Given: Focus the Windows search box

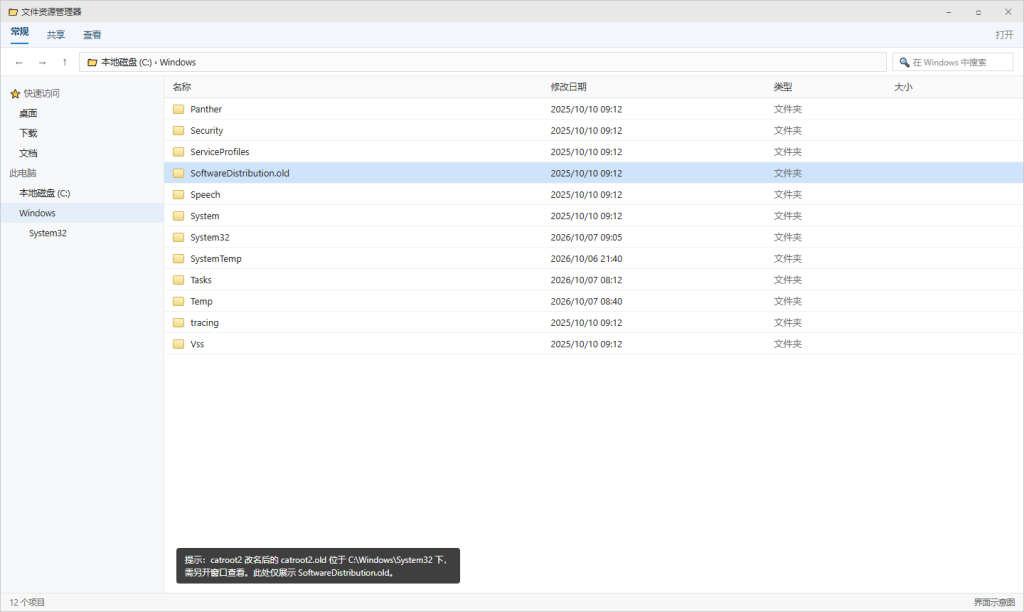Looking at the screenshot, I should click(x=953, y=63).
